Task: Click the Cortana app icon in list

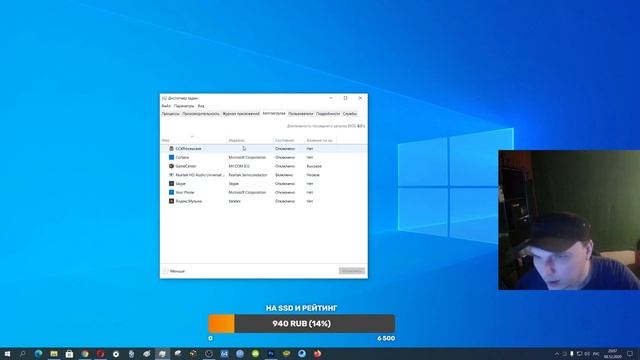Action: point(171,157)
